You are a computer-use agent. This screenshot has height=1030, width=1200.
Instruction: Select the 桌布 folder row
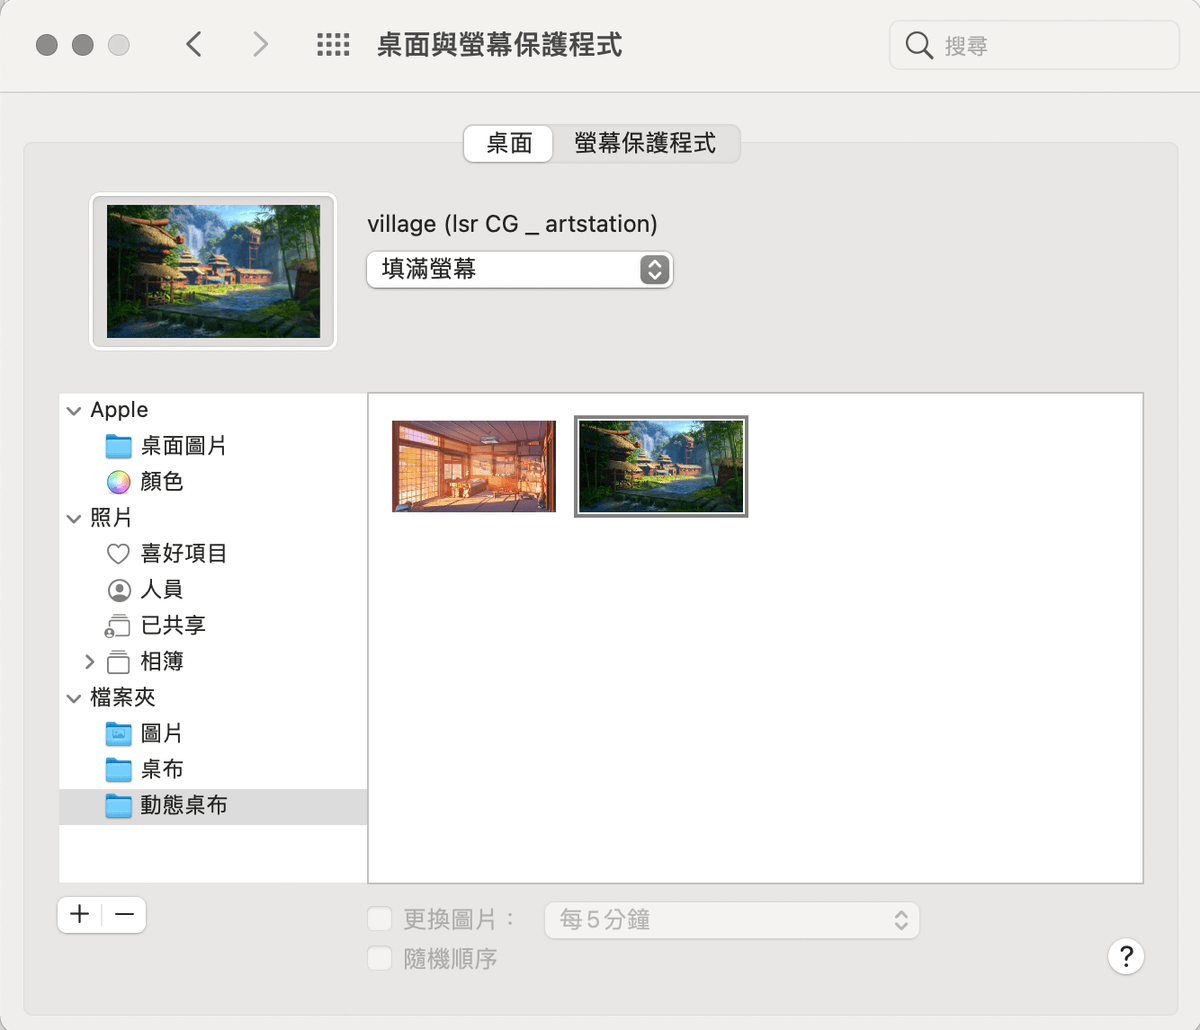click(x=213, y=770)
